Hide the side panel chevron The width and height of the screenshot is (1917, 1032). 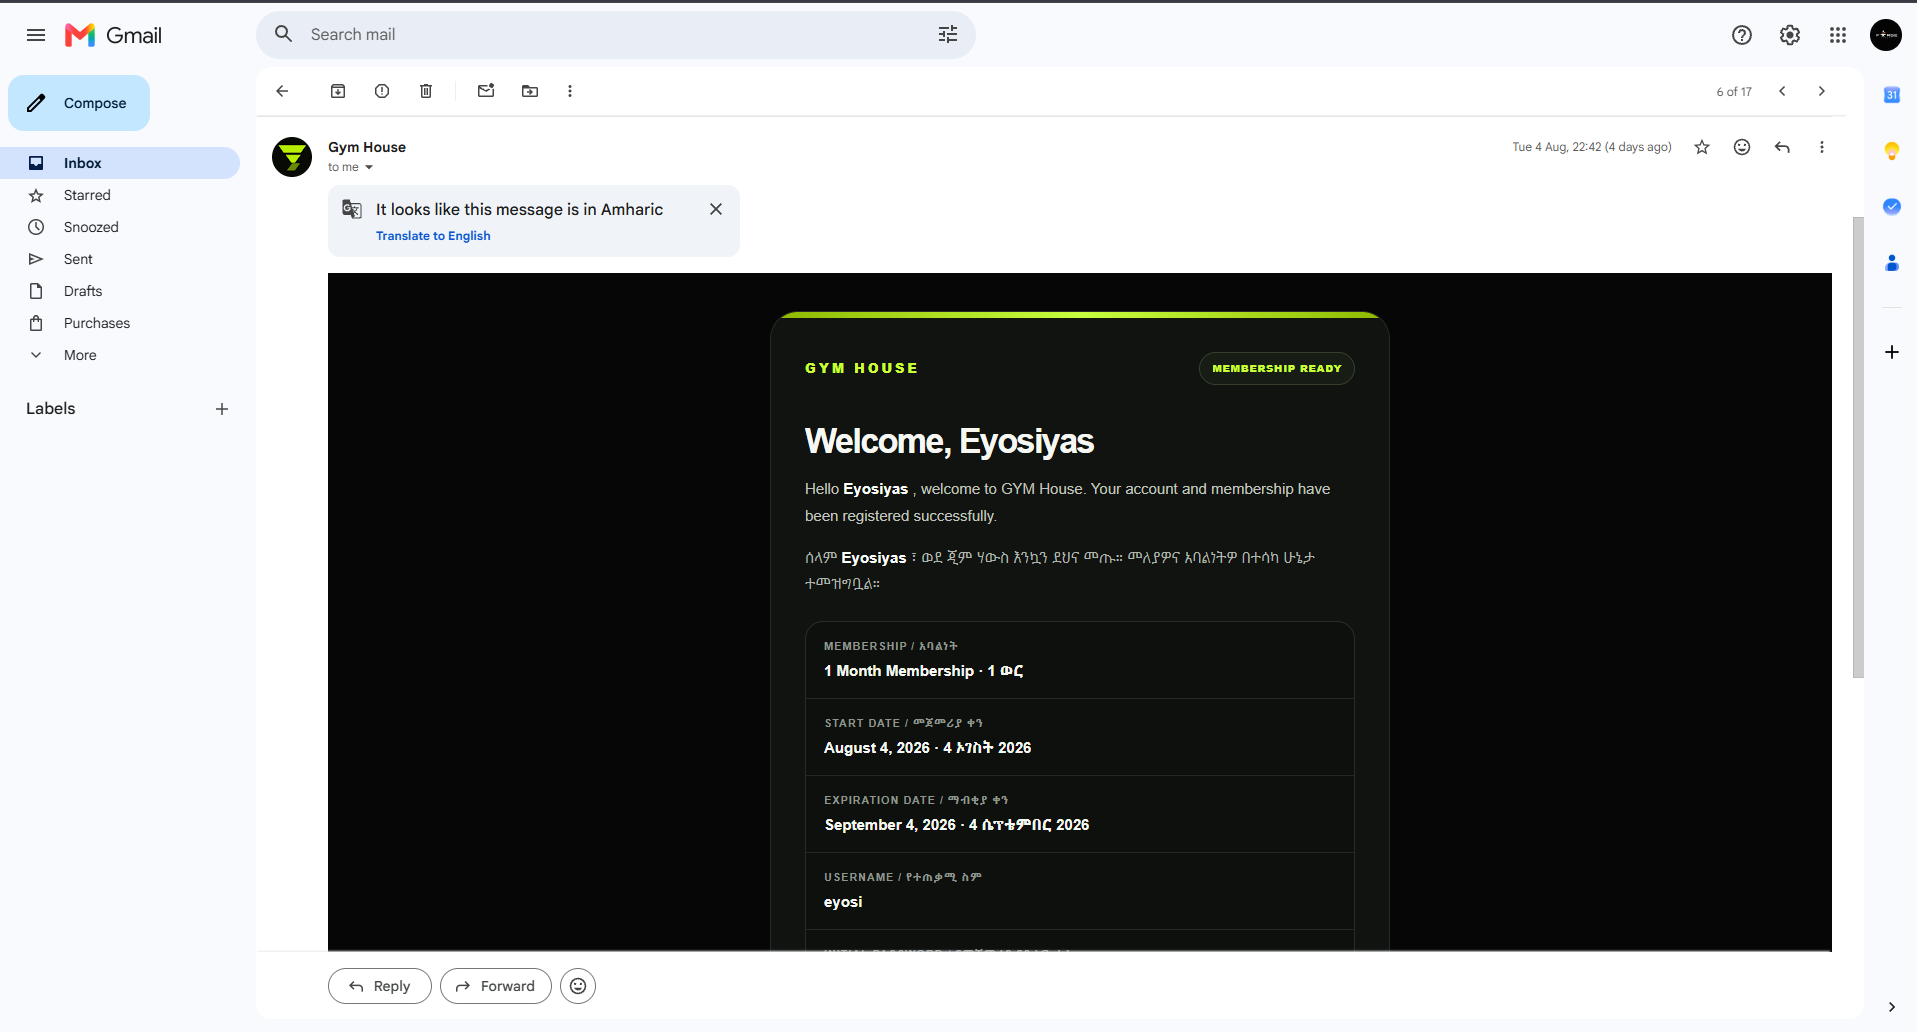pos(1892,1007)
